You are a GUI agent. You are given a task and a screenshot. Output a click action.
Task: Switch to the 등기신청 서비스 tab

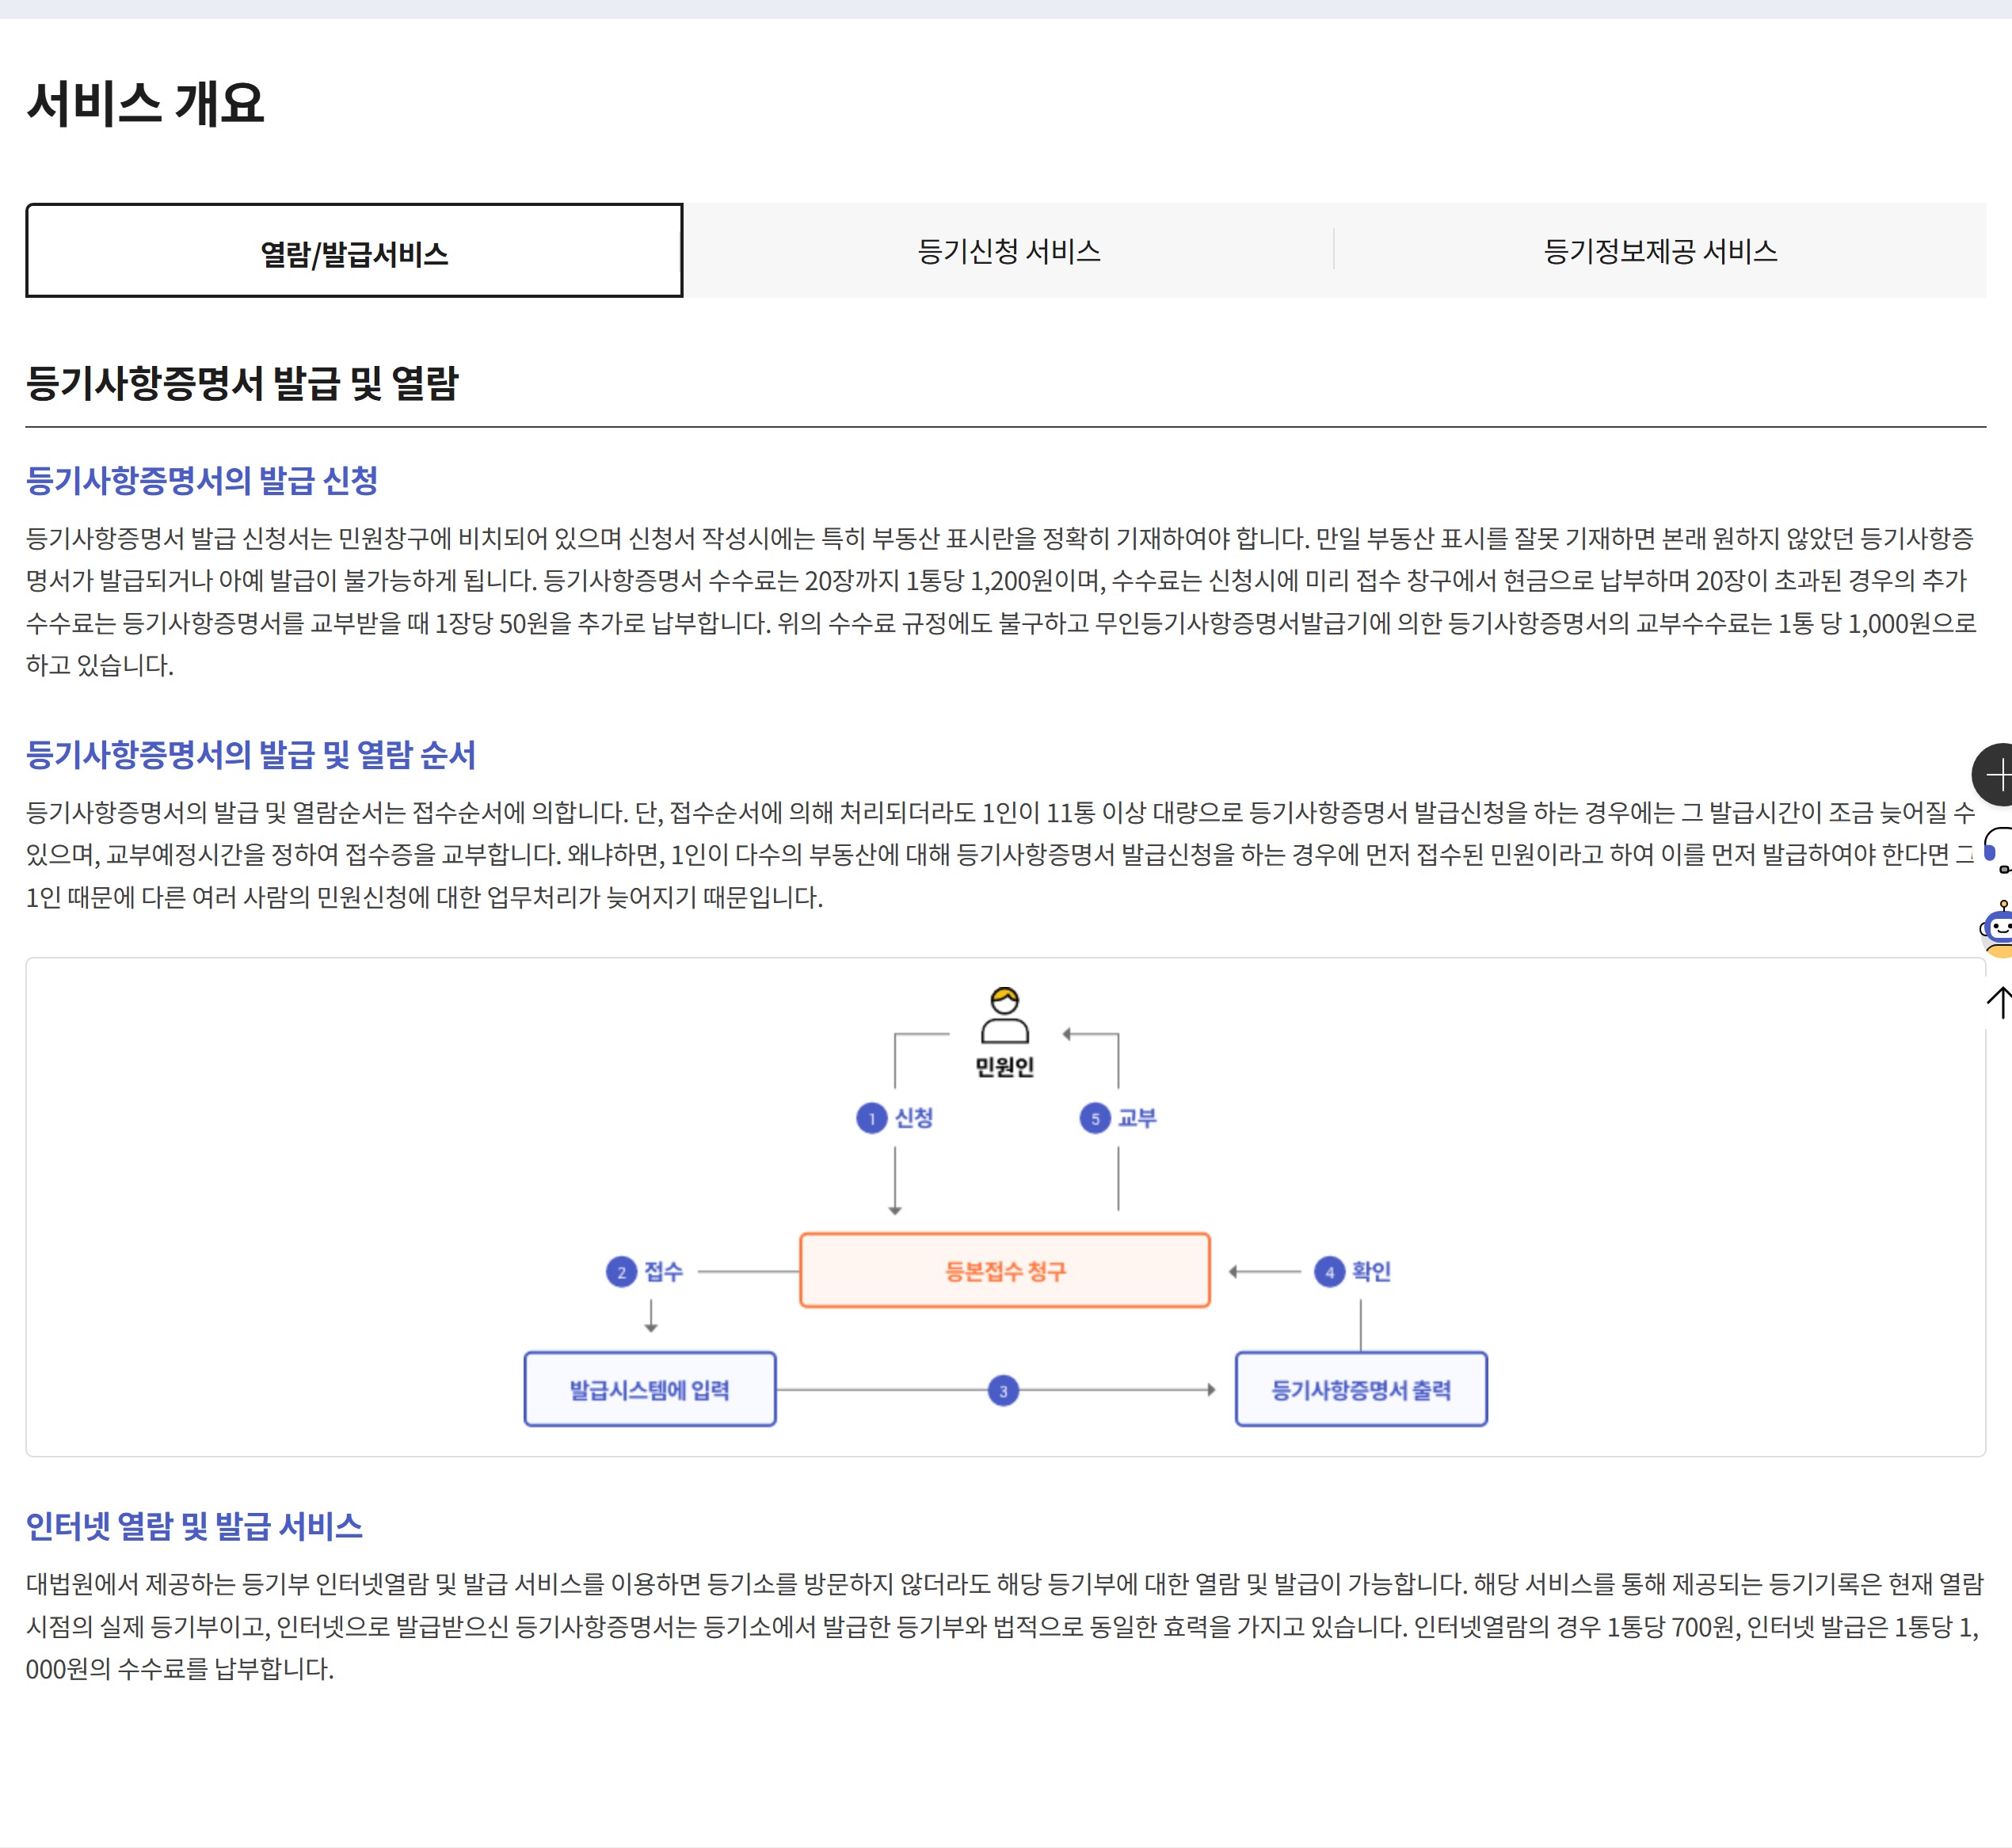tap(1008, 251)
